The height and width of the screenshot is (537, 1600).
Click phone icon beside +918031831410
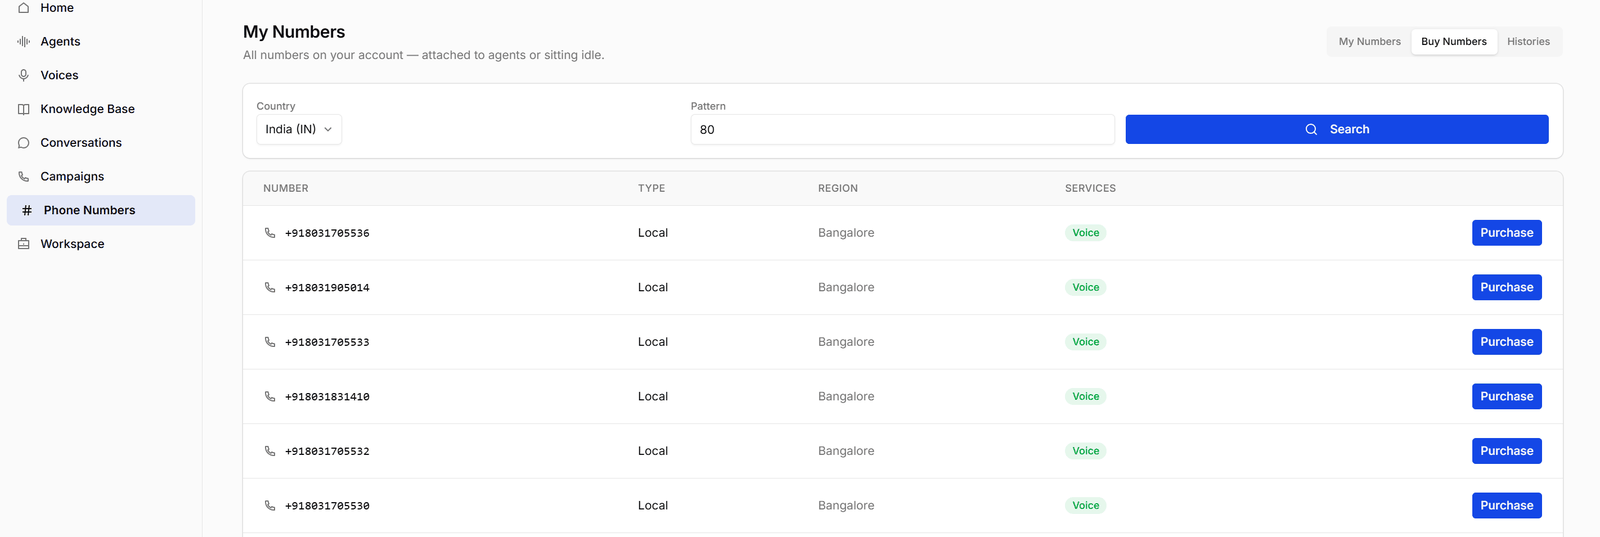(x=270, y=396)
